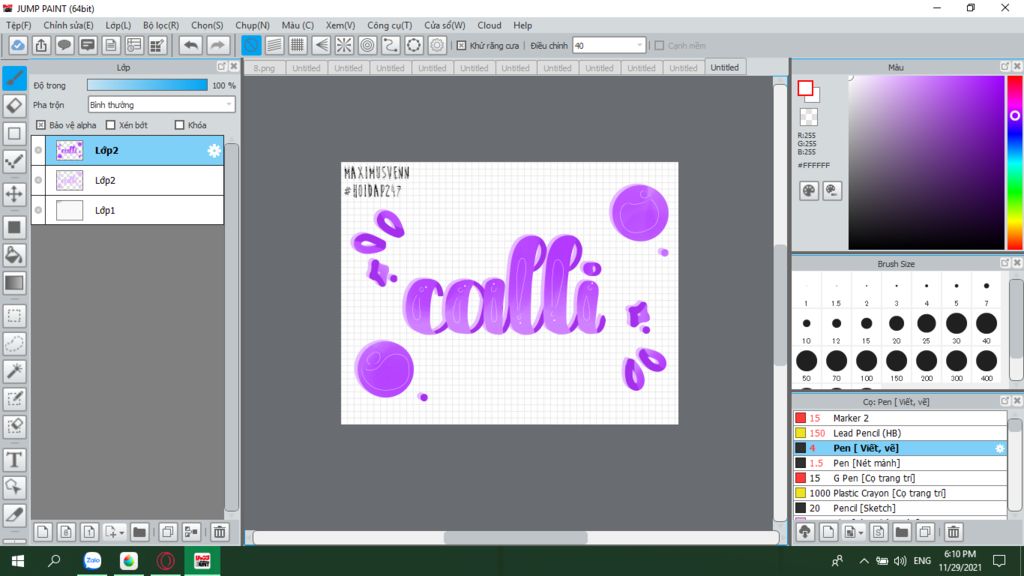Add a new layer folder
This screenshot has width=1024, height=576.
click(x=139, y=532)
